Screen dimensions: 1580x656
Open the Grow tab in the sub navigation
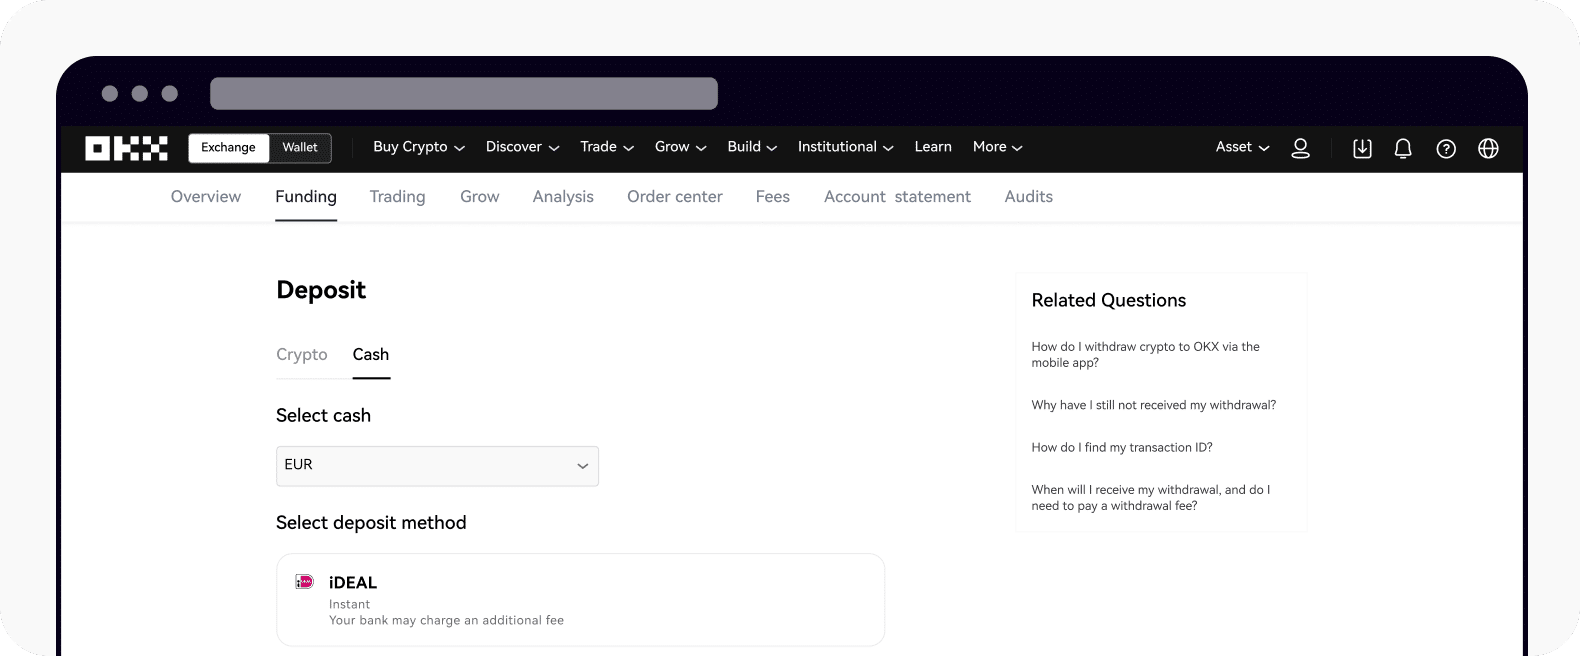(x=479, y=197)
